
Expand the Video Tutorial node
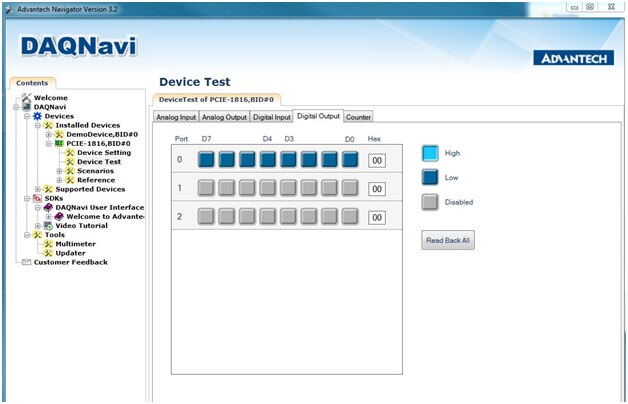pos(37,226)
